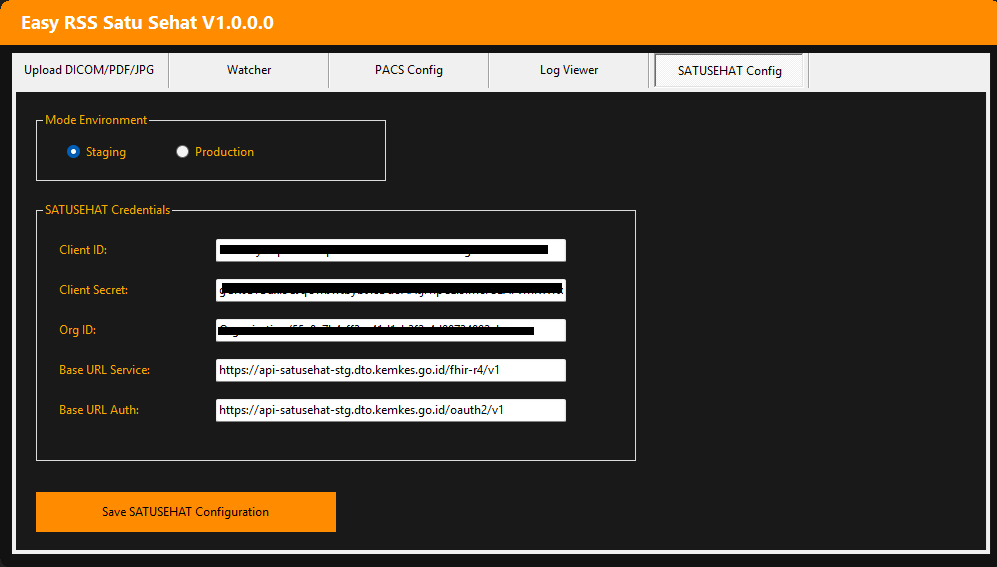Open the Log Viewer tab

(568, 70)
